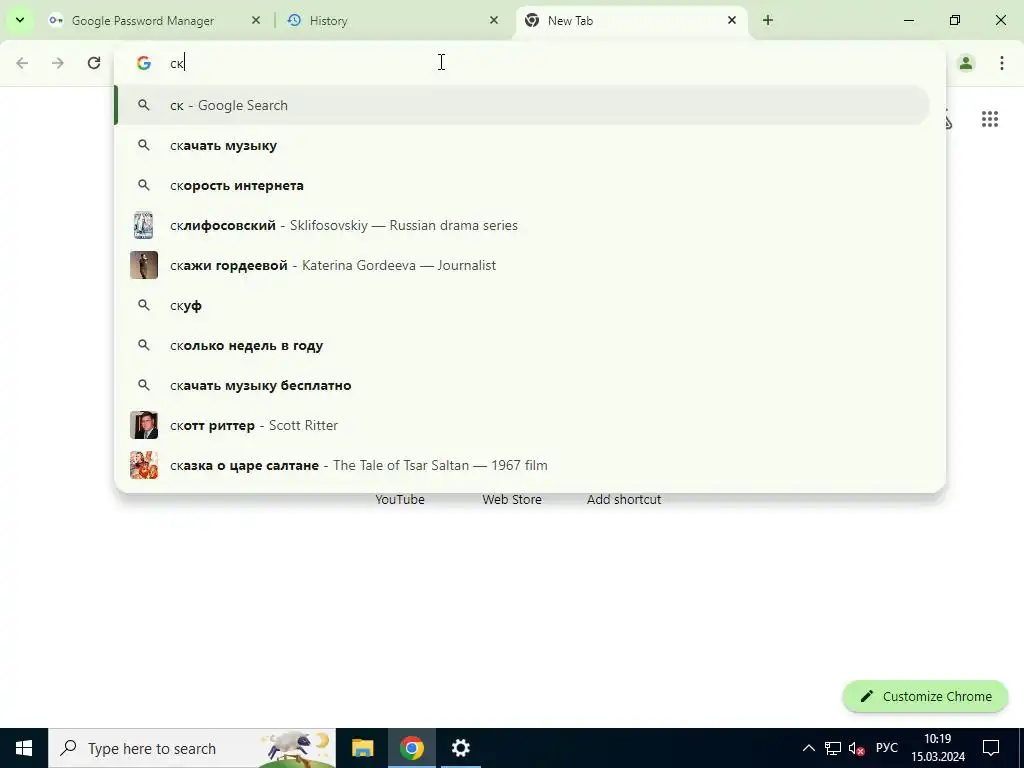Go forward with the forward arrow
The image size is (1024, 768).
[58, 63]
